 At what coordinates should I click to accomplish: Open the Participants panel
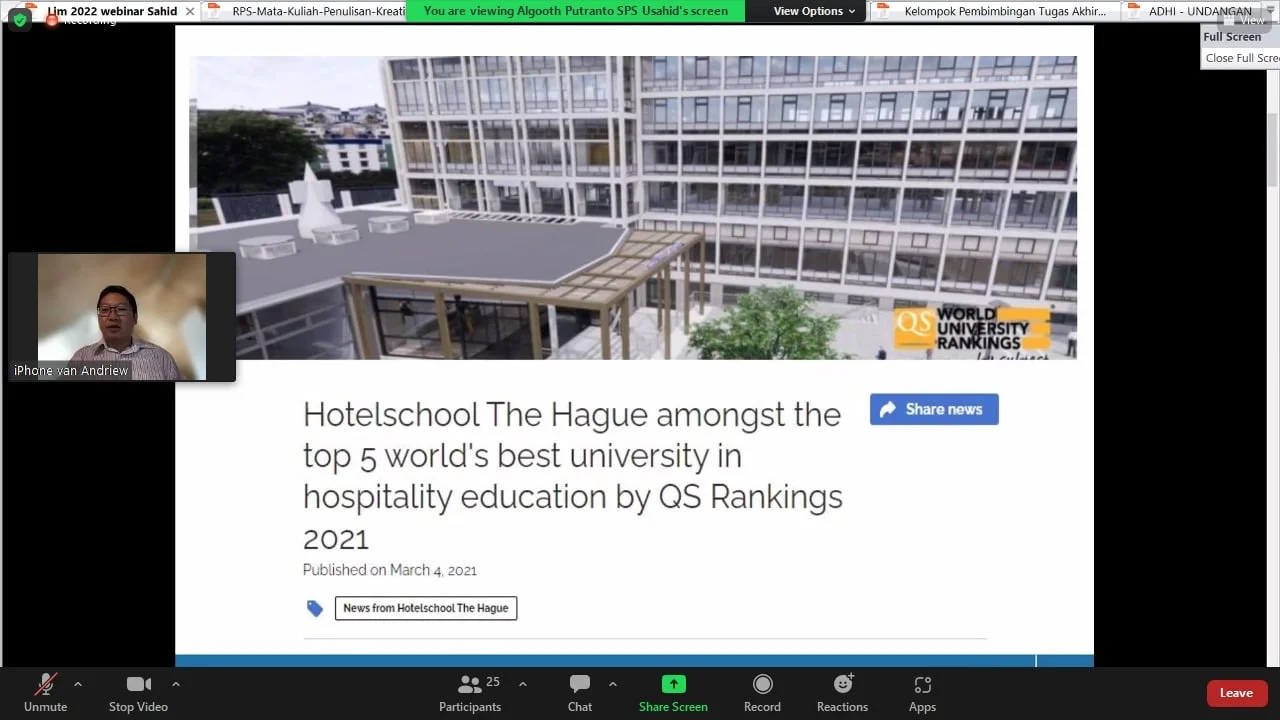click(470, 693)
